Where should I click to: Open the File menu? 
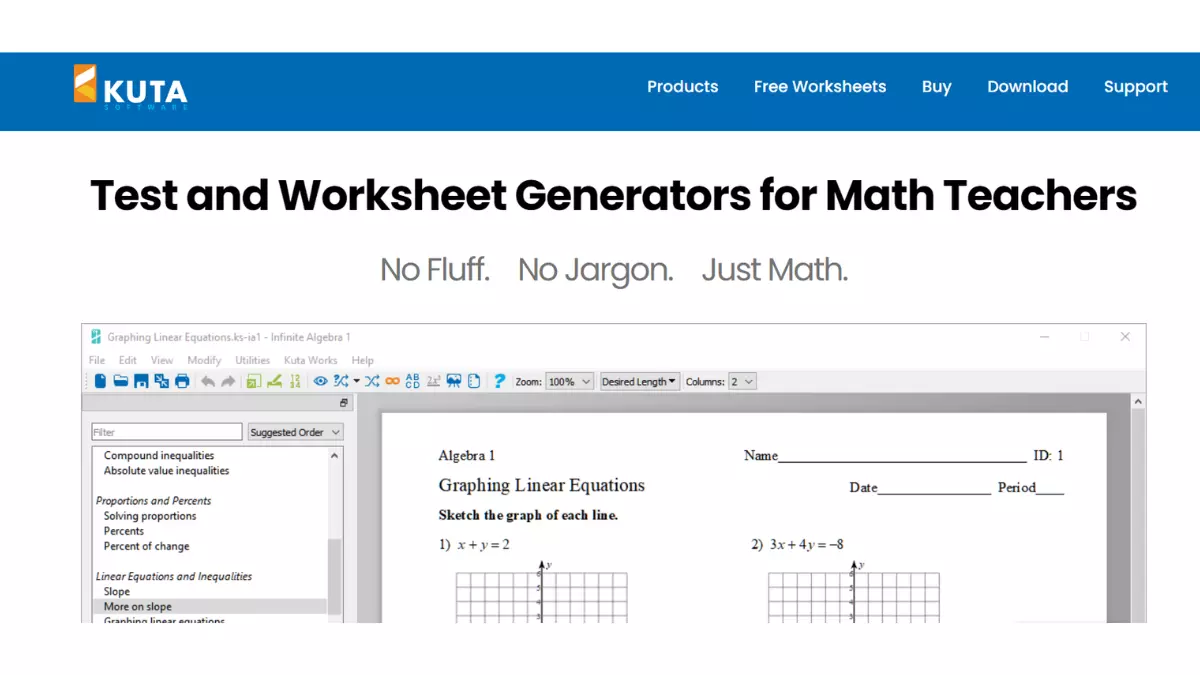[x=97, y=360]
